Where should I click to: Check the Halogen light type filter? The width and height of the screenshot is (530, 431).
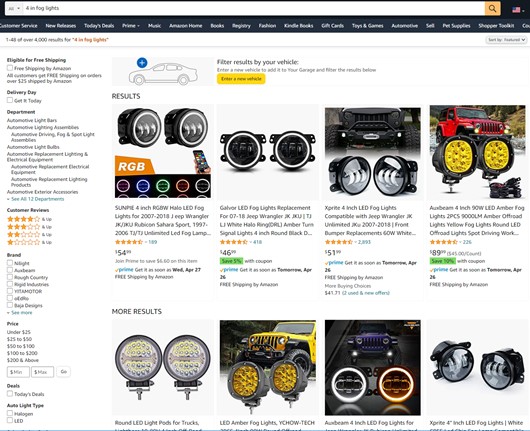10,413
